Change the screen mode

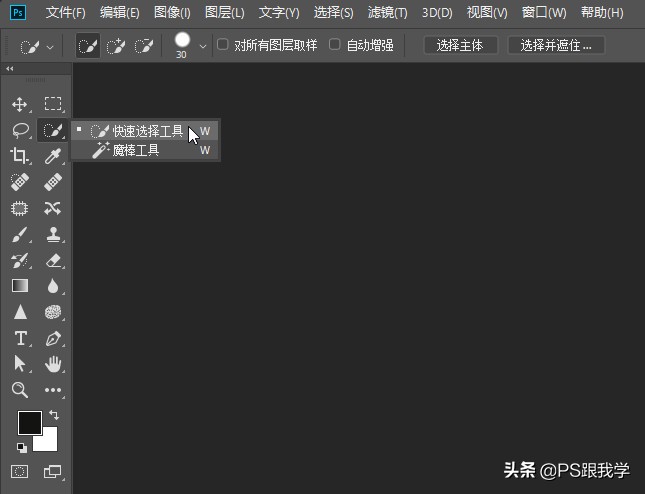[52, 471]
